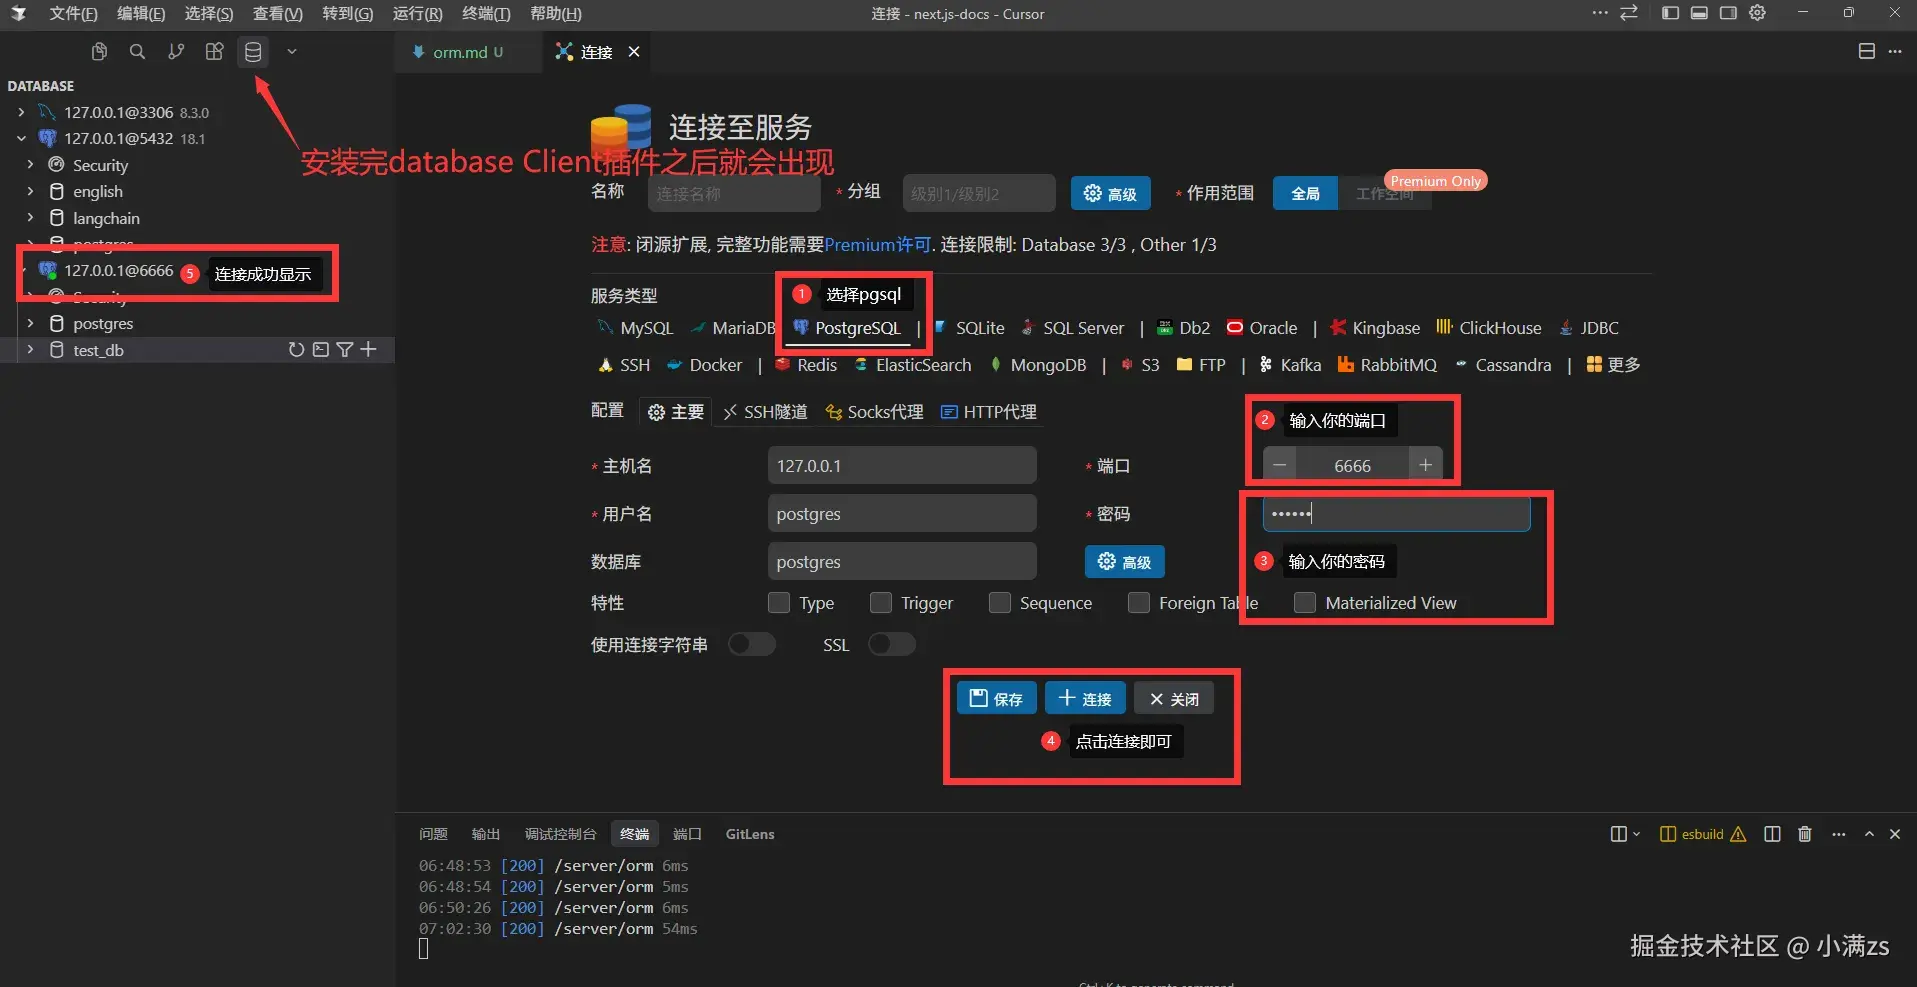Toggle the SSL switch on

pyautogui.click(x=892, y=645)
